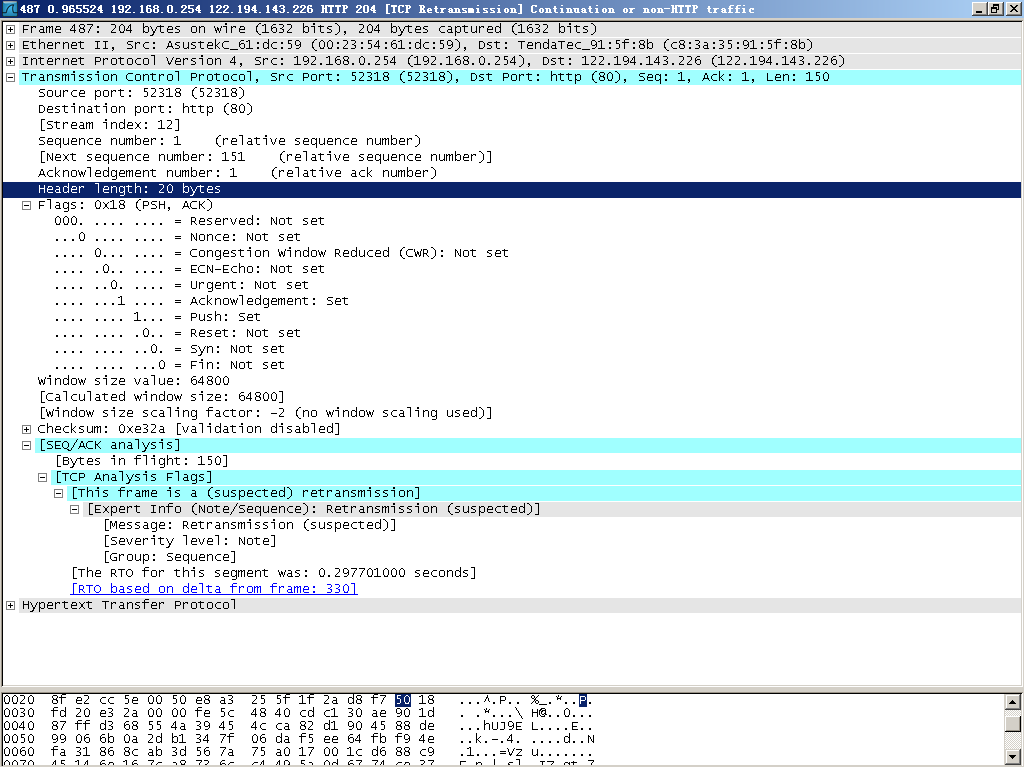Screen dimensions: 1024x768
Task: Restore down the packet detail window
Action: pyautogui.click(x=995, y=9)
